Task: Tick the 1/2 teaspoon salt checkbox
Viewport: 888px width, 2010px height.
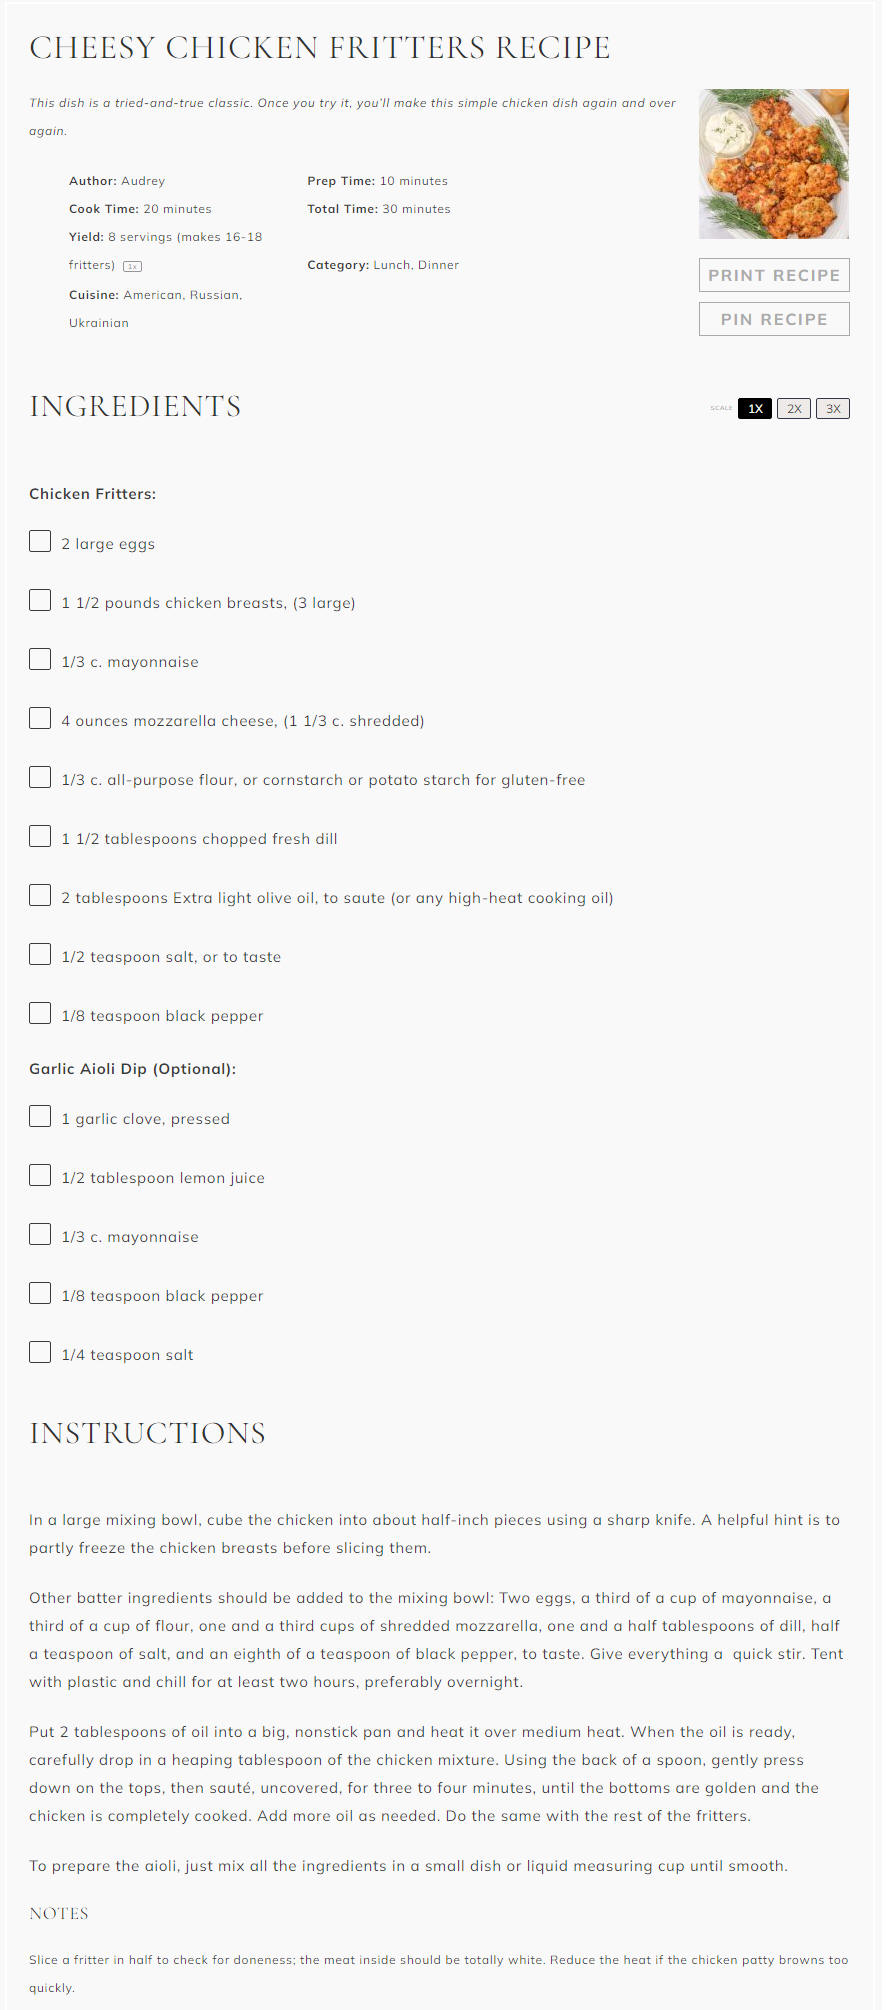Action: (40, 954)
